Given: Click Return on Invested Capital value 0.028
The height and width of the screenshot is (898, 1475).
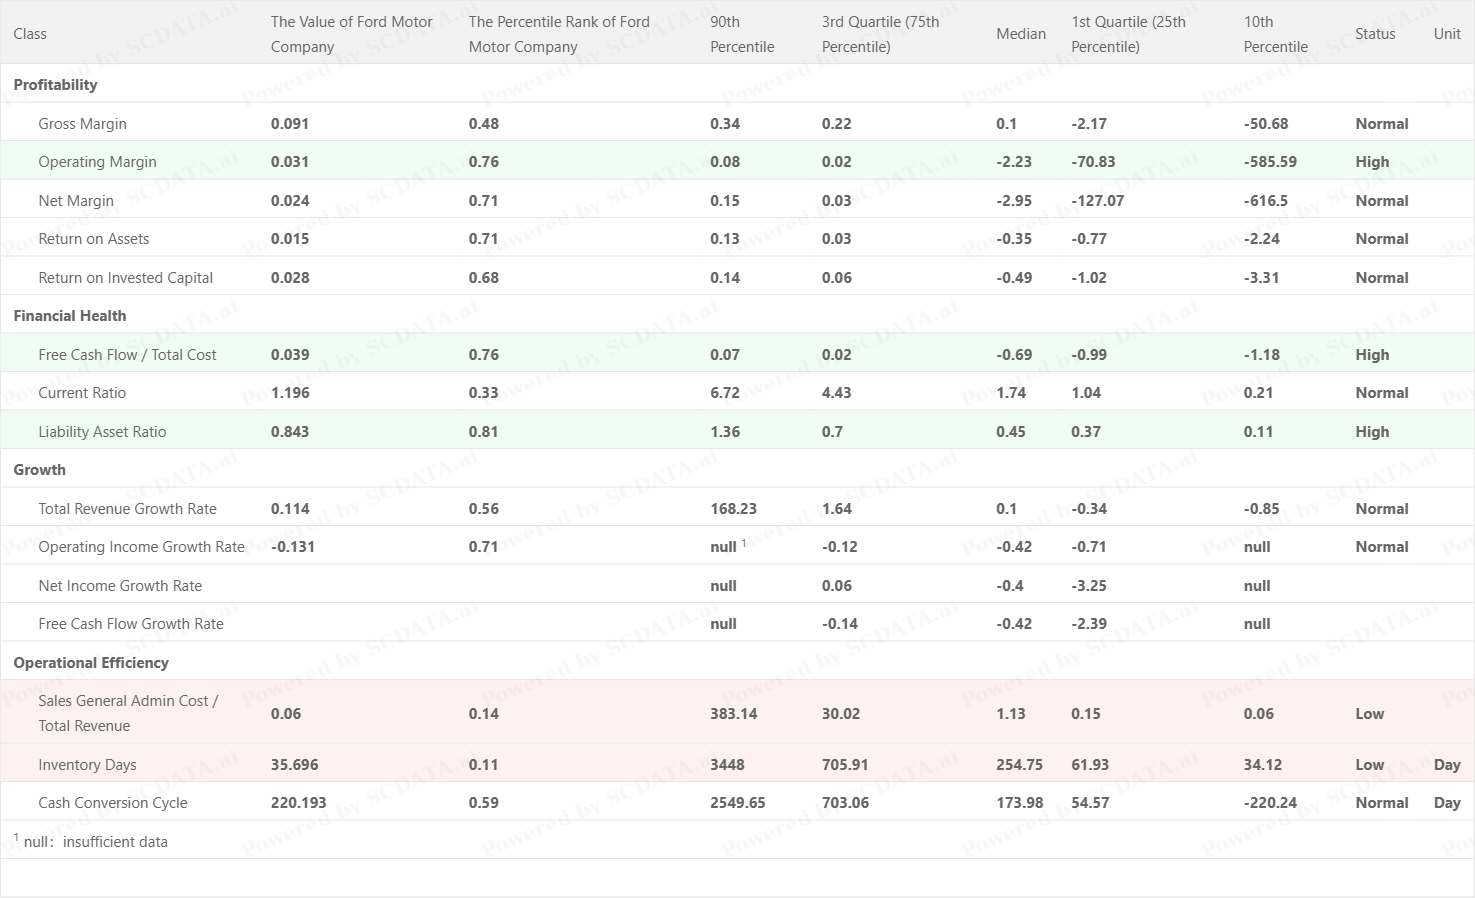Looking at the screenshot, I should 290,278.
